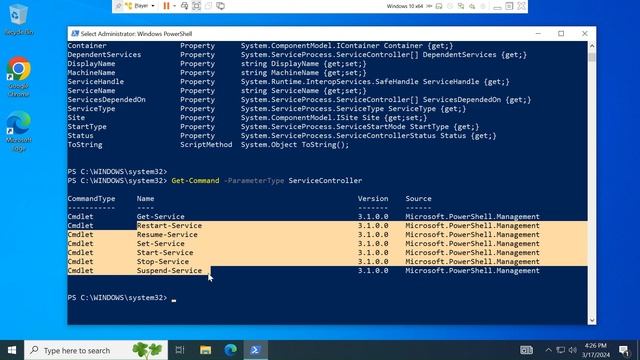The height and width of the screenshot is (360, 640).
Task: Pause the virtual machine
Action: pos(166,6)
